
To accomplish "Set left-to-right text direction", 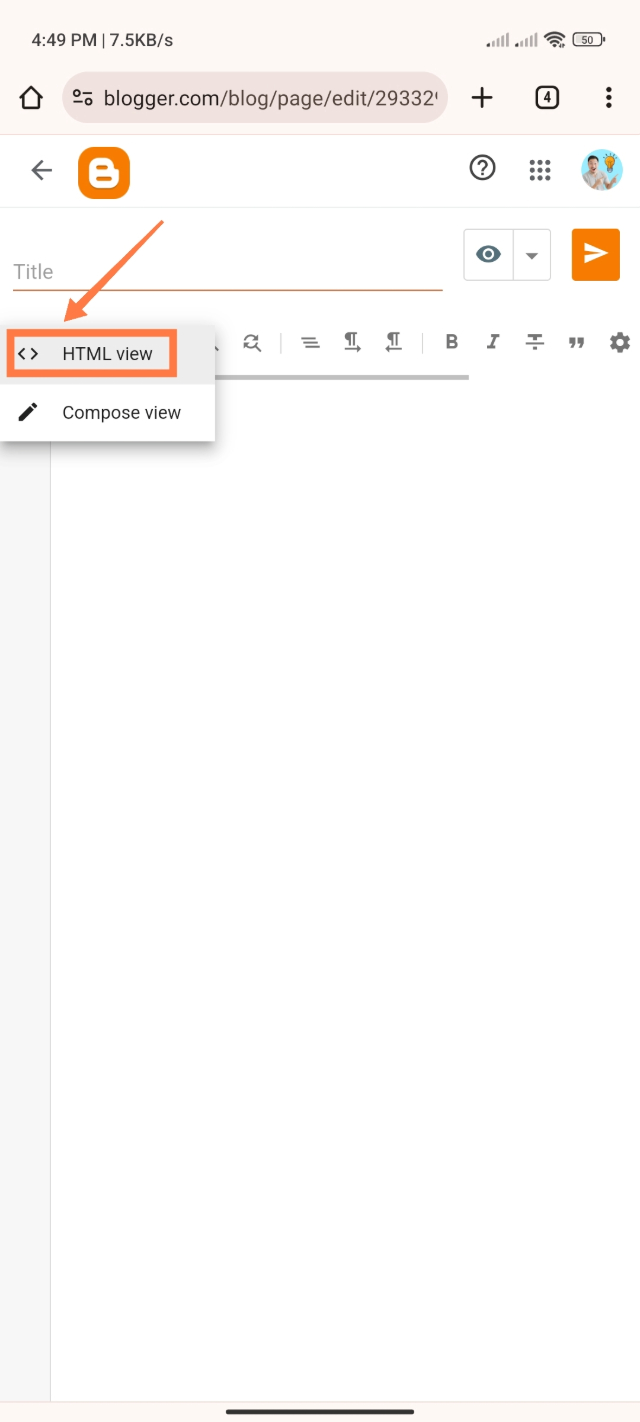I will (352, 343).
